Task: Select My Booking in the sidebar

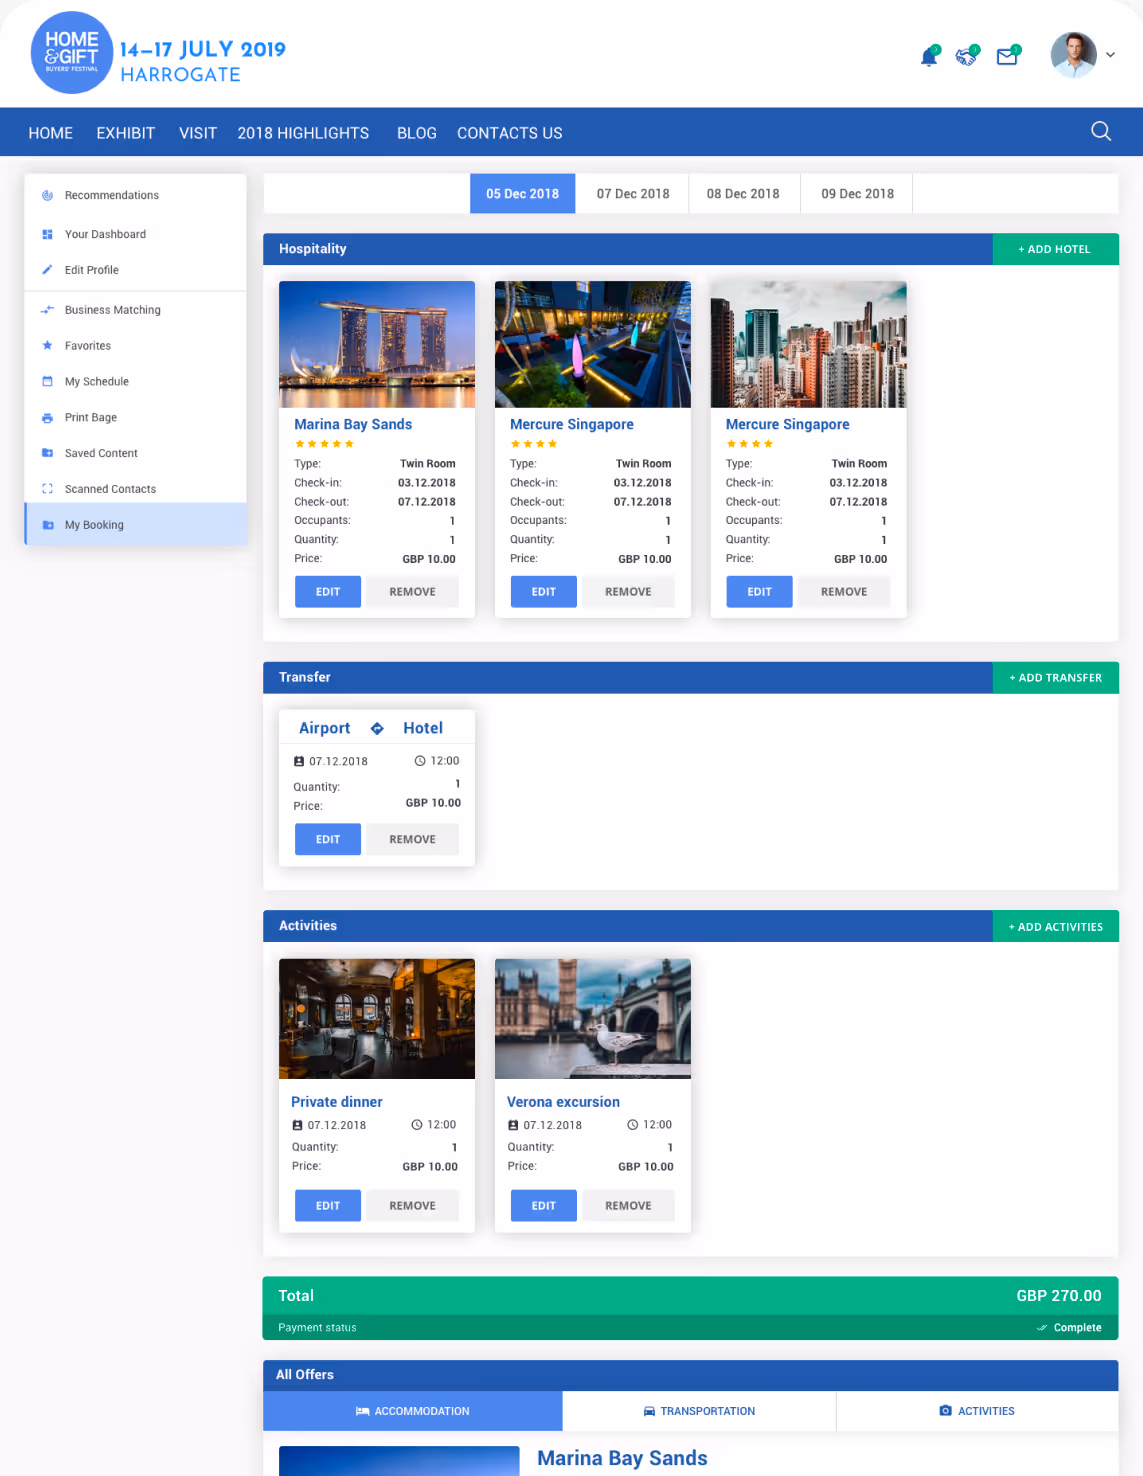Action: pos(136,525)
